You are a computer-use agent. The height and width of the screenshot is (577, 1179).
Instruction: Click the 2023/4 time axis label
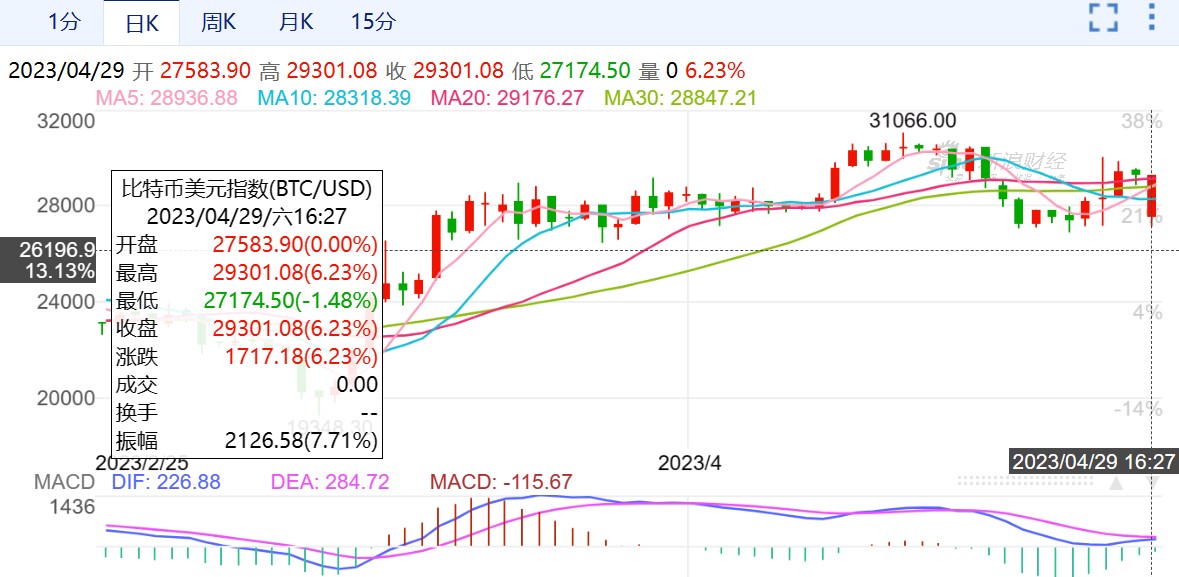click(x=688, y=463)
